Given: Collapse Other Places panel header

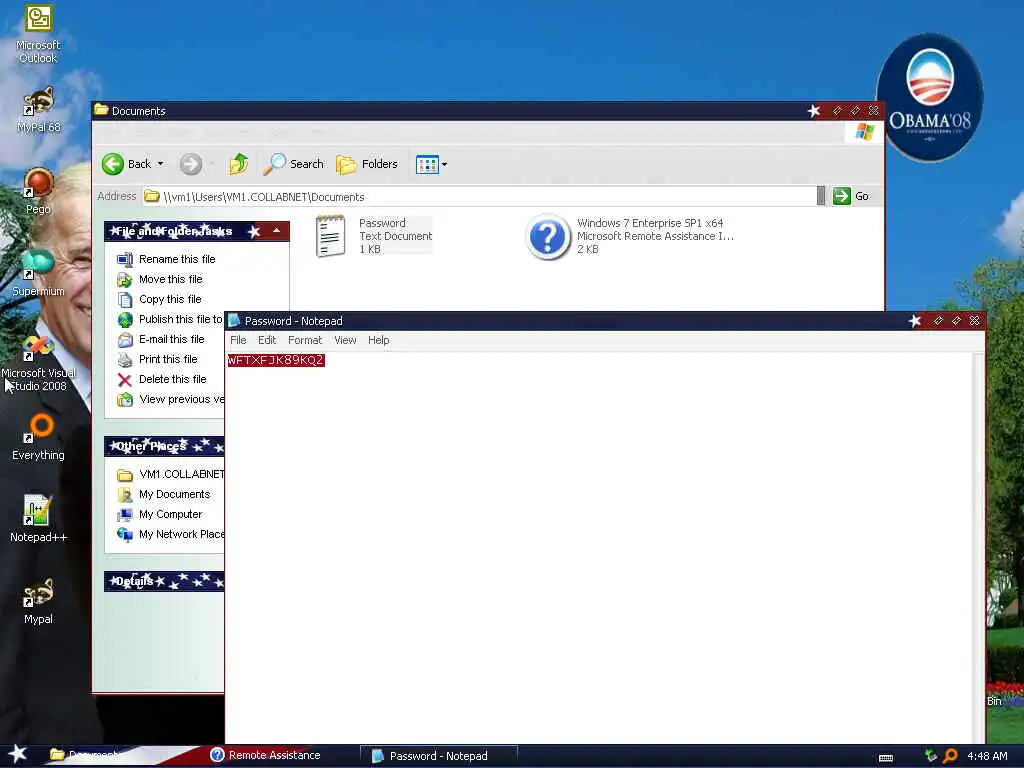Looking at the screenshot, I should click(x=164, y=447).
